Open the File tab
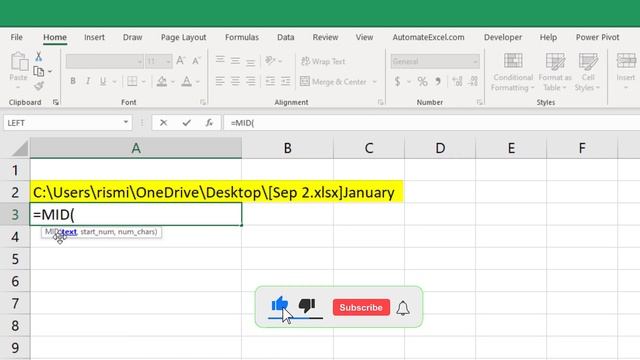 16,37
